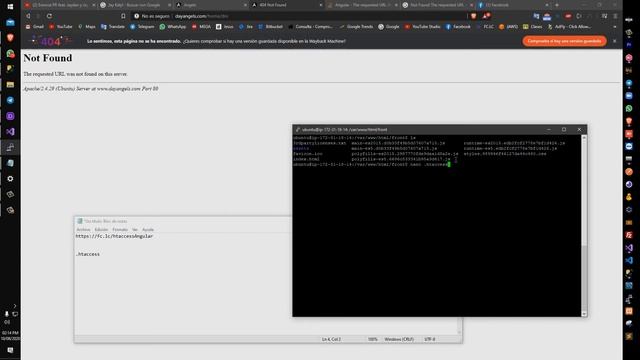
Task: Dismiss the Wayback Machine banner
Action: coord(614,41)
